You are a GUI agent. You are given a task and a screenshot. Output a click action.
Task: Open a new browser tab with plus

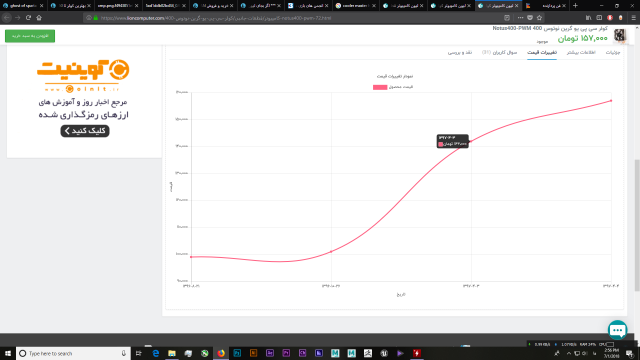[575, 6]
